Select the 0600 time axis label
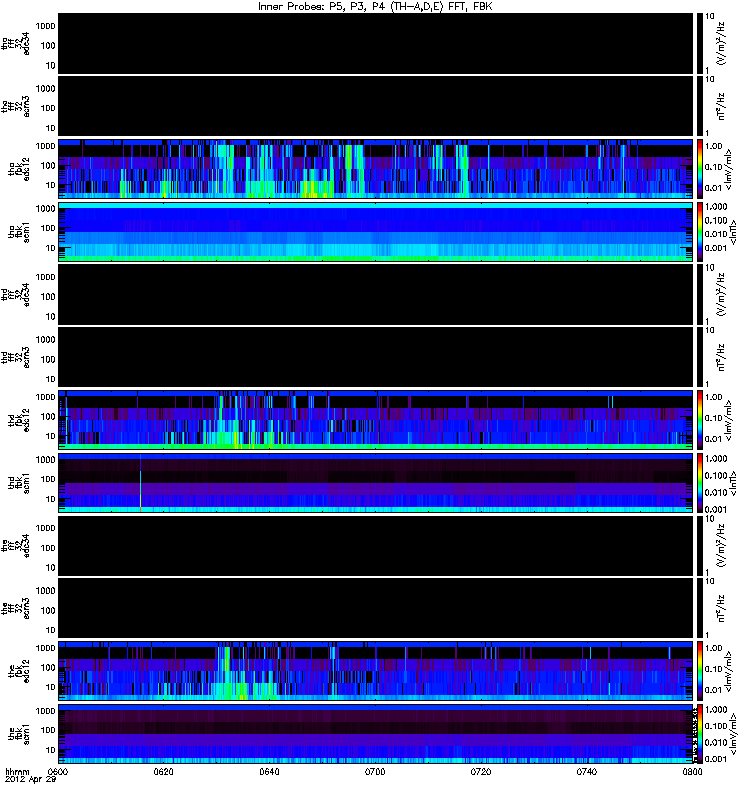The height and width of the screenshot is (800, 750). (58, 771)
